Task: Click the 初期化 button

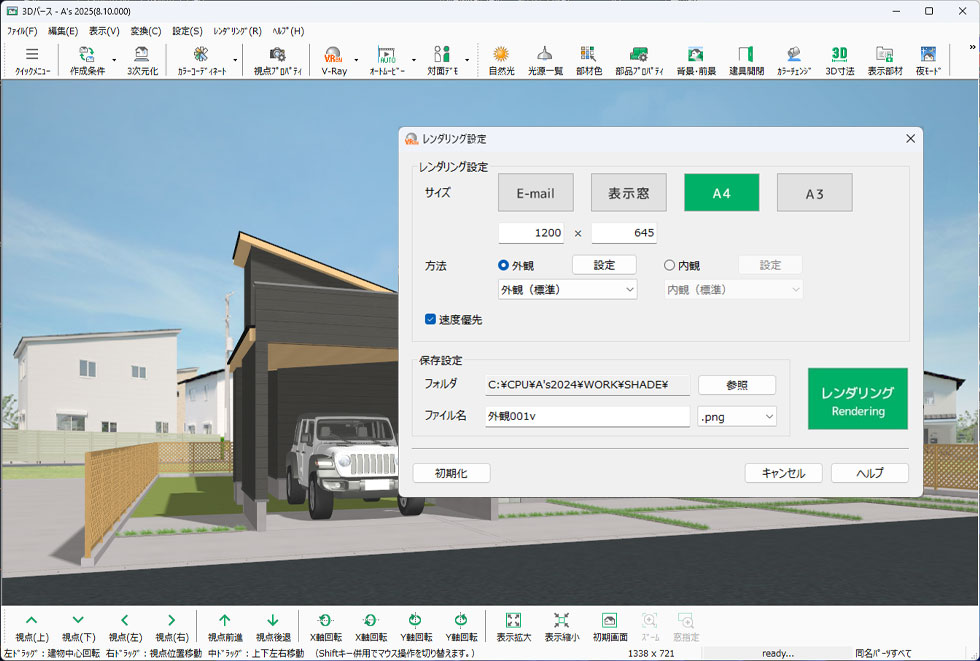Action: coord(451,473)
